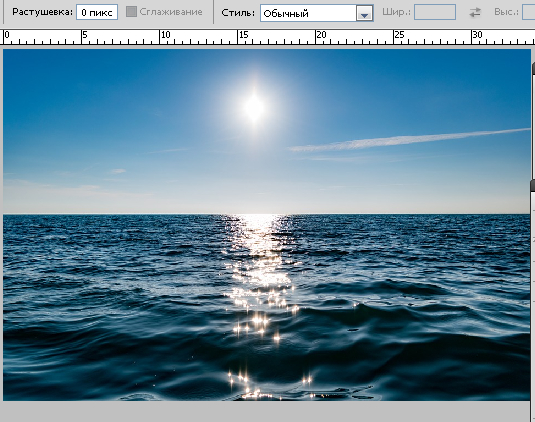Toggle the Сглаживание checkbox
This screenshot has width=535, height=422.
coord(131,12)
